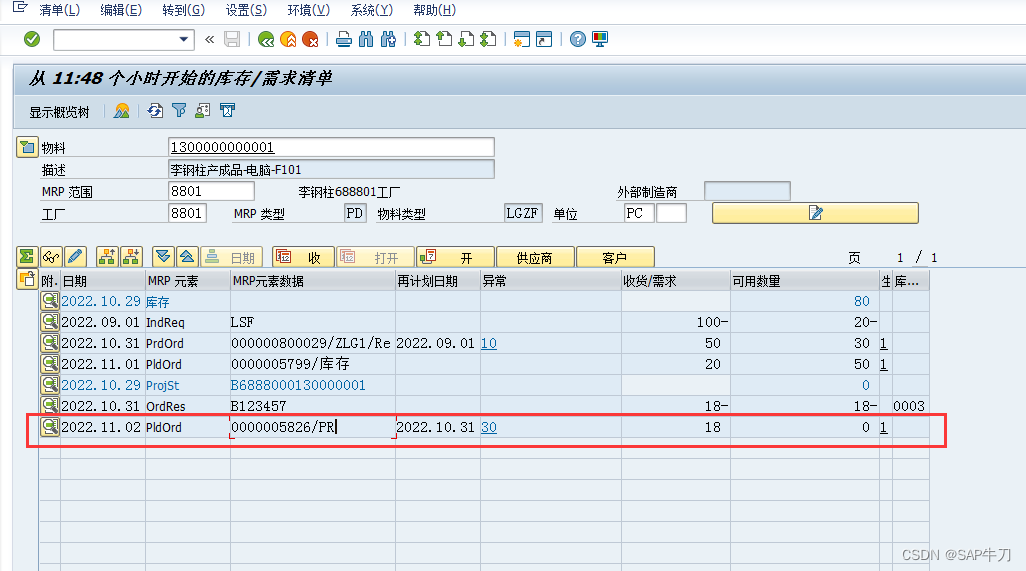Click the wide yellow pencil edit button

[815, 213]
